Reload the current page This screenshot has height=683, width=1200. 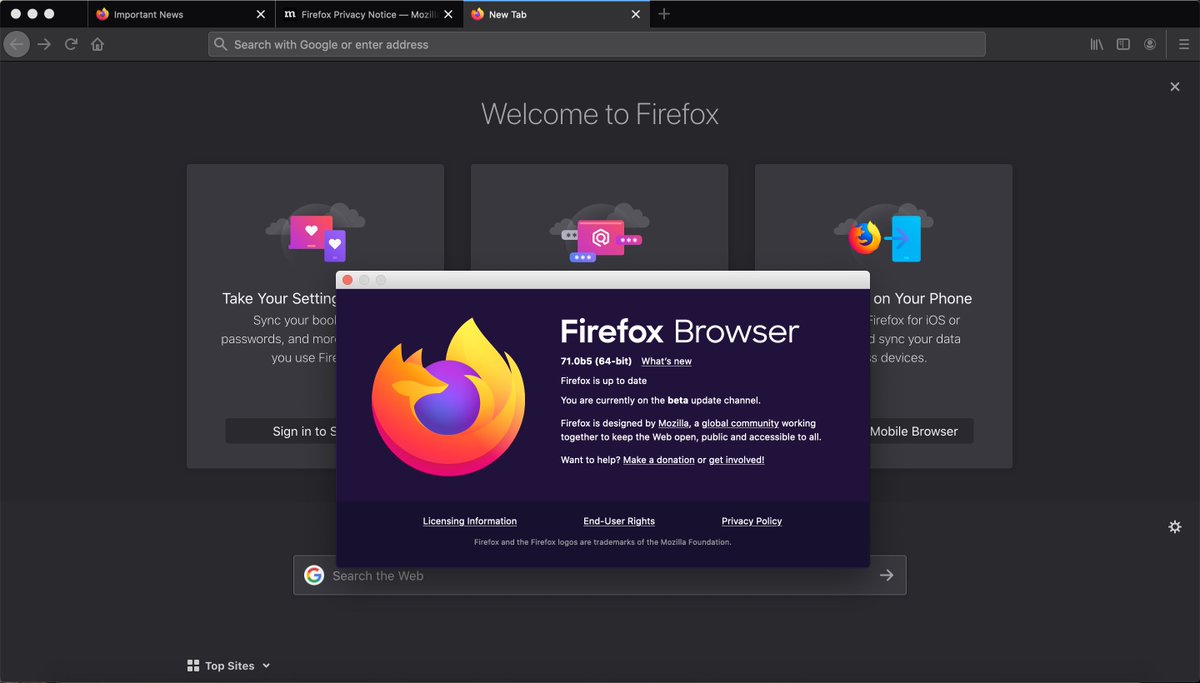tap(71, 44)
